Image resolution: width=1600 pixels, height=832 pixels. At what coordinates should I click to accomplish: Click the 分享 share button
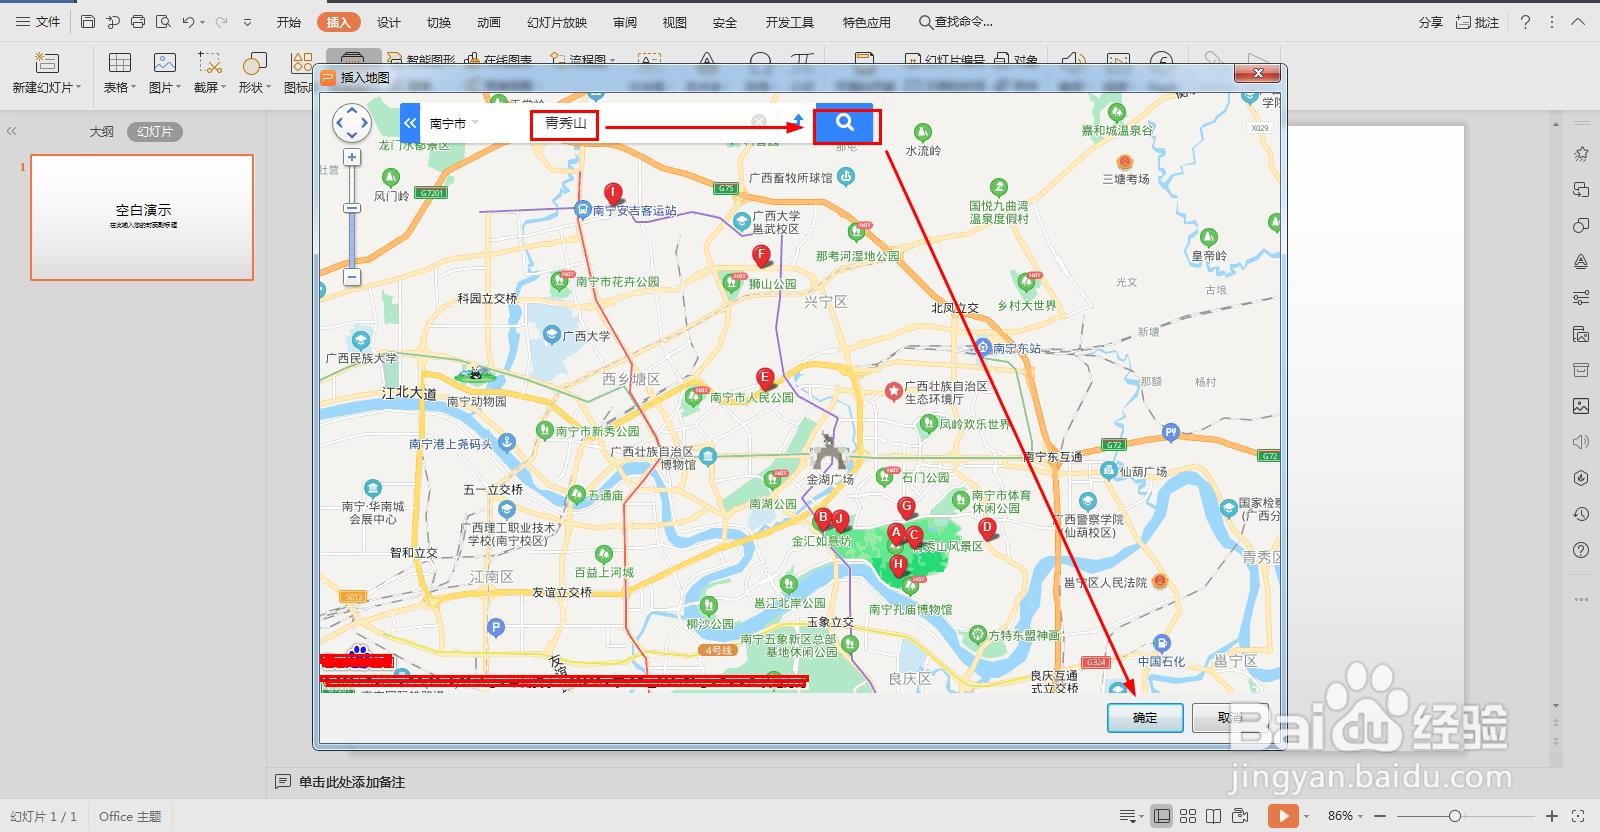(x=1430, y=21)
